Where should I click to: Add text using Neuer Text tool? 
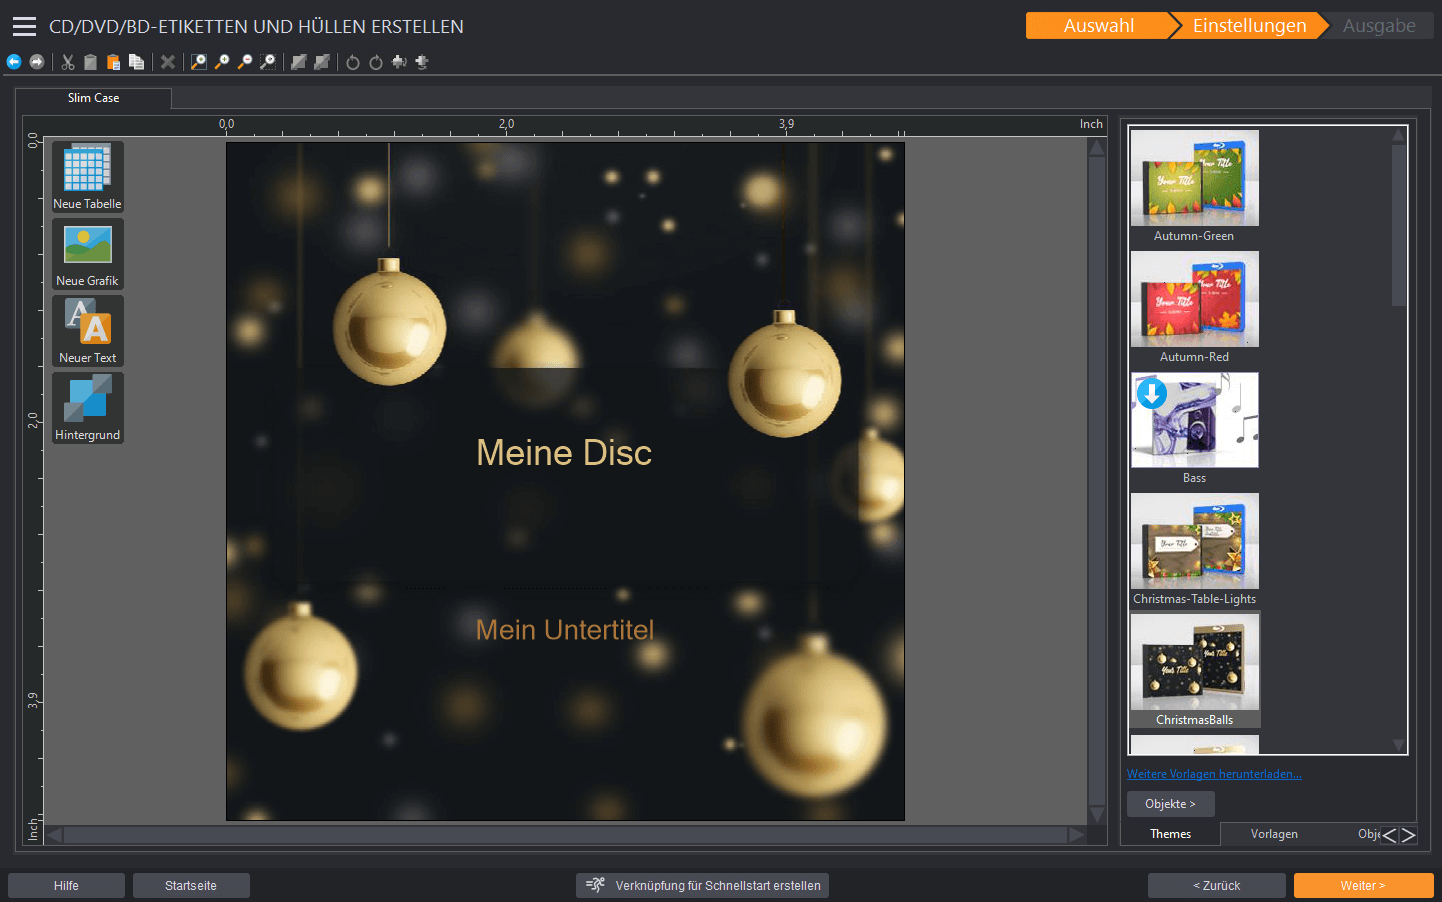coord(87,330)
